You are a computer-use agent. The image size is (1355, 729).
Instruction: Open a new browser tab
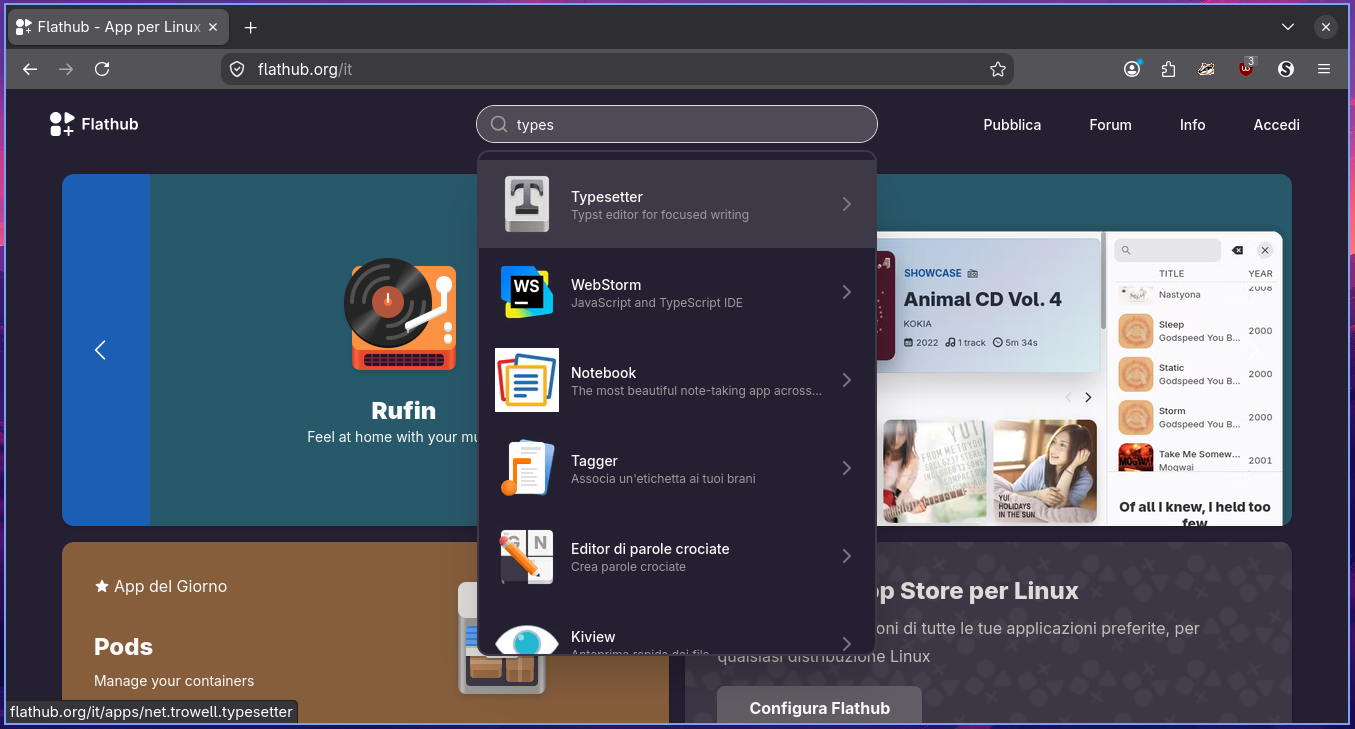point(251,27)
